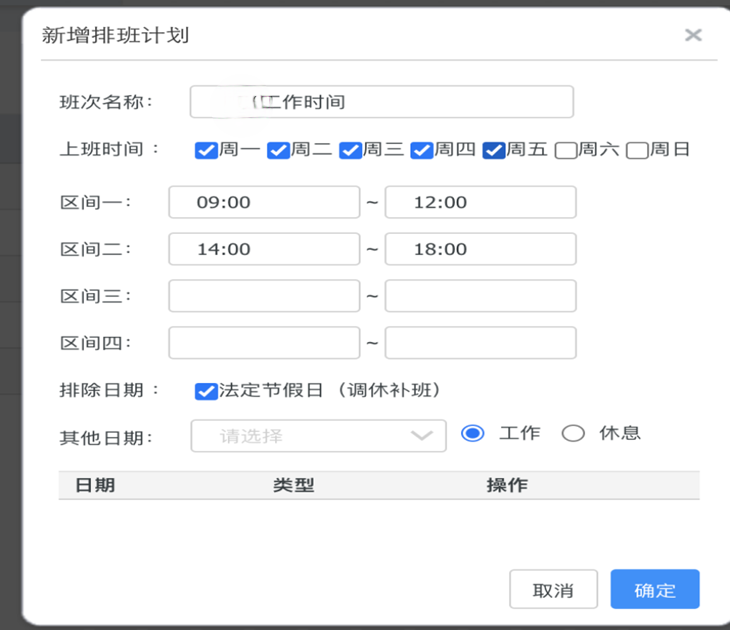730x630 pixels.
Task: Select the 休息 radio button
Action: tap(573, 433)
